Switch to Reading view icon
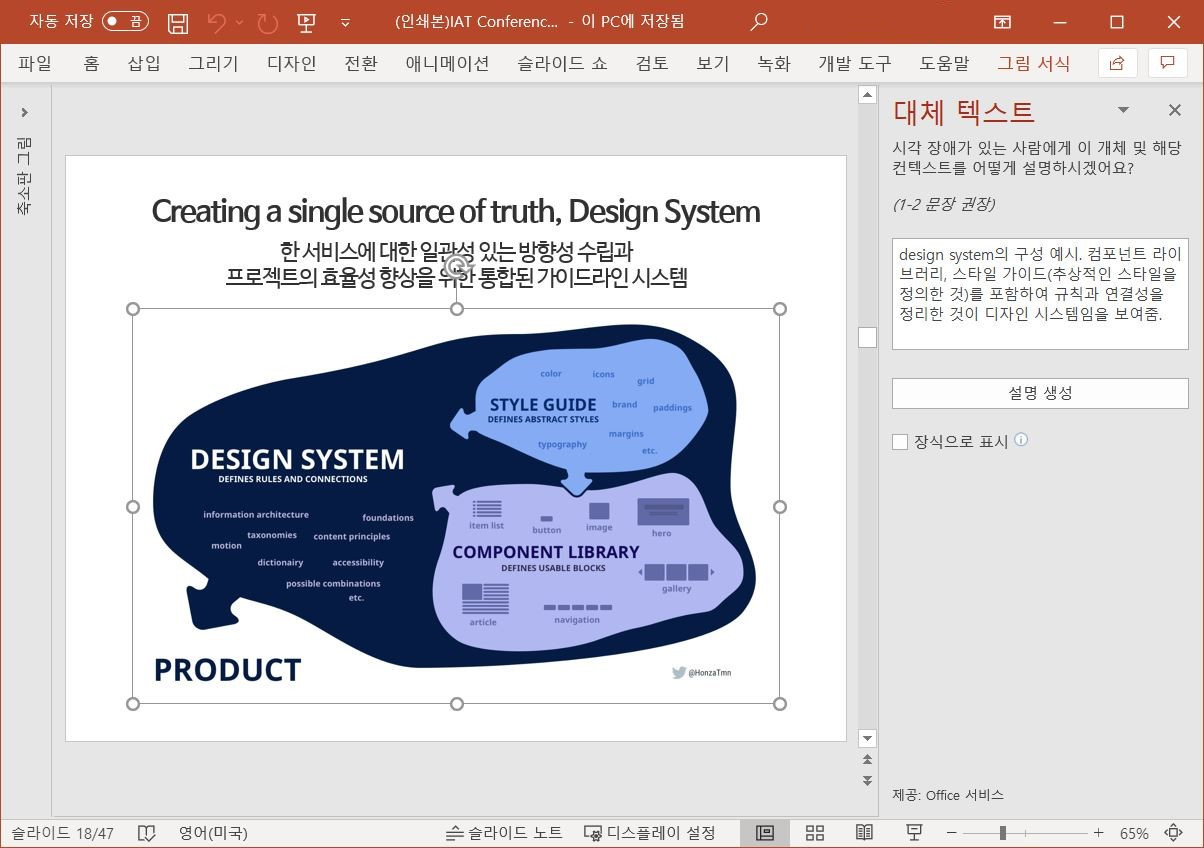Viewport: 1204px width, 848px height. coord(864,833)
